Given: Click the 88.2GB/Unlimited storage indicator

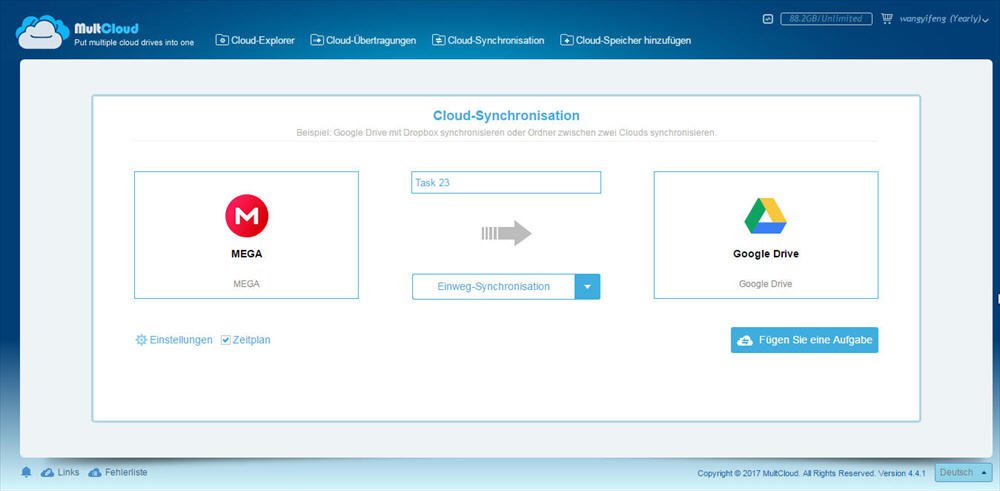Looking at the screenshot, I should pyautogui.click(x=826, y=18).
